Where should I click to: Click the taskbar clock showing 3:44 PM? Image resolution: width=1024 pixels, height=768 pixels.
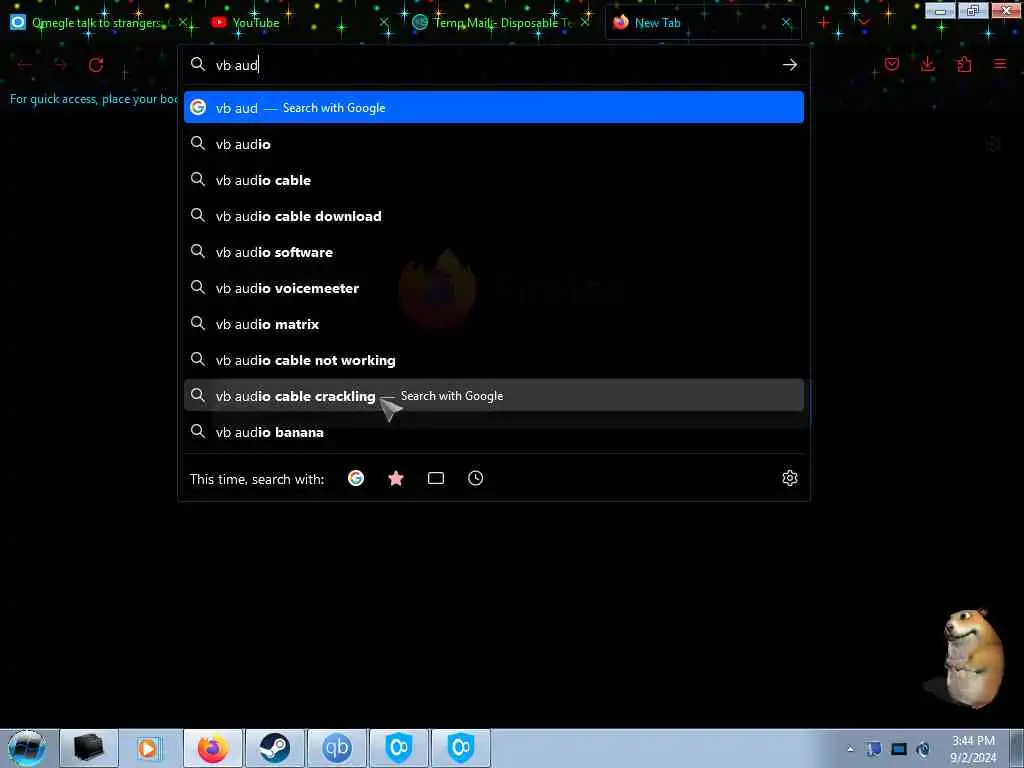pos(973,749)
